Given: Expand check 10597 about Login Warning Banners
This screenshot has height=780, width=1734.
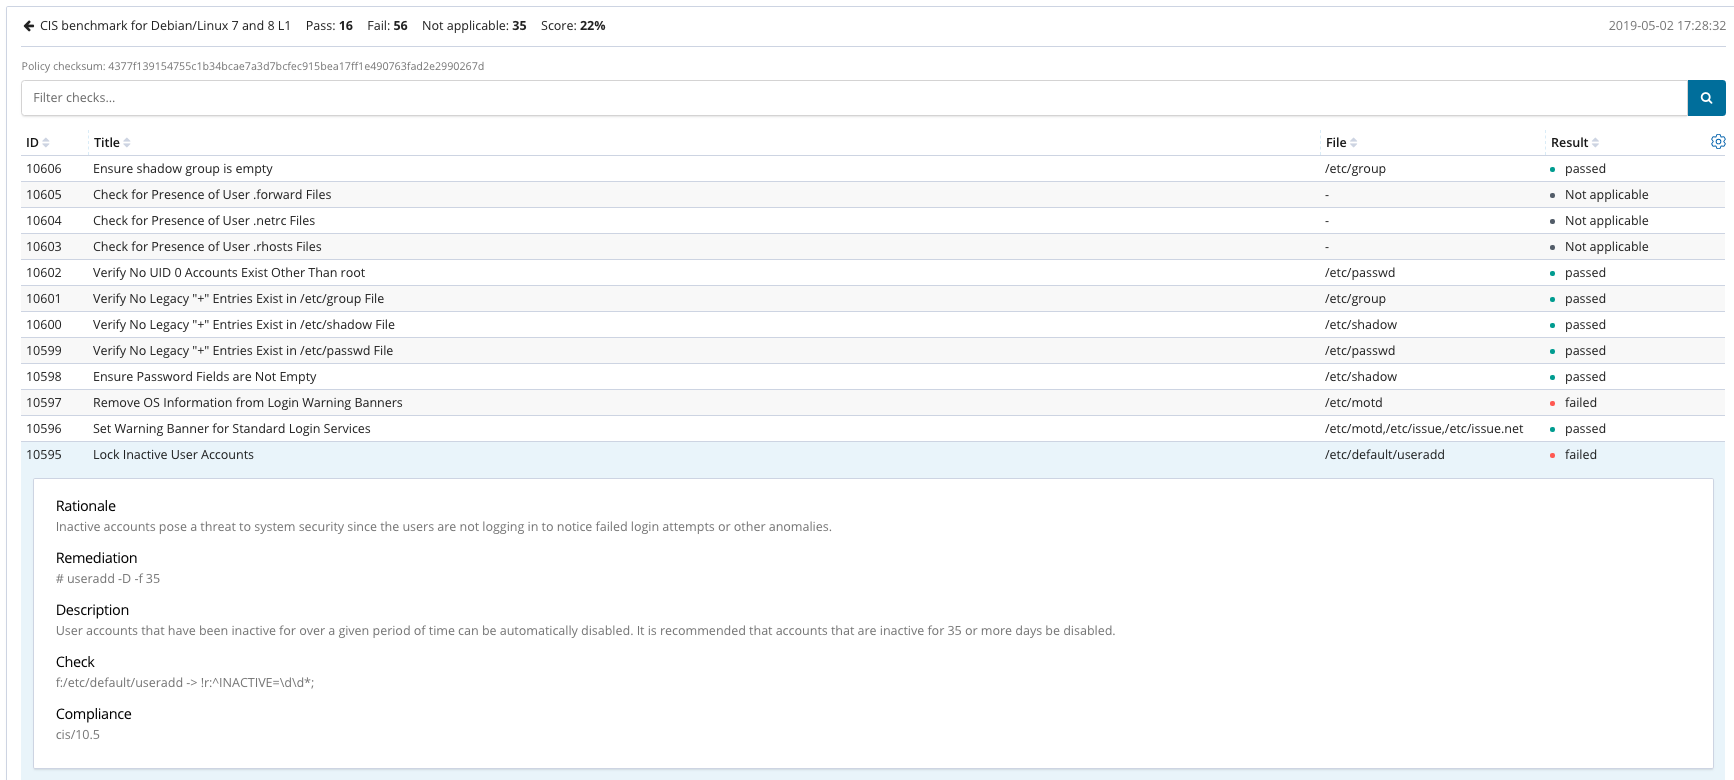Looking at the screenshot, I should coord(247,403).
